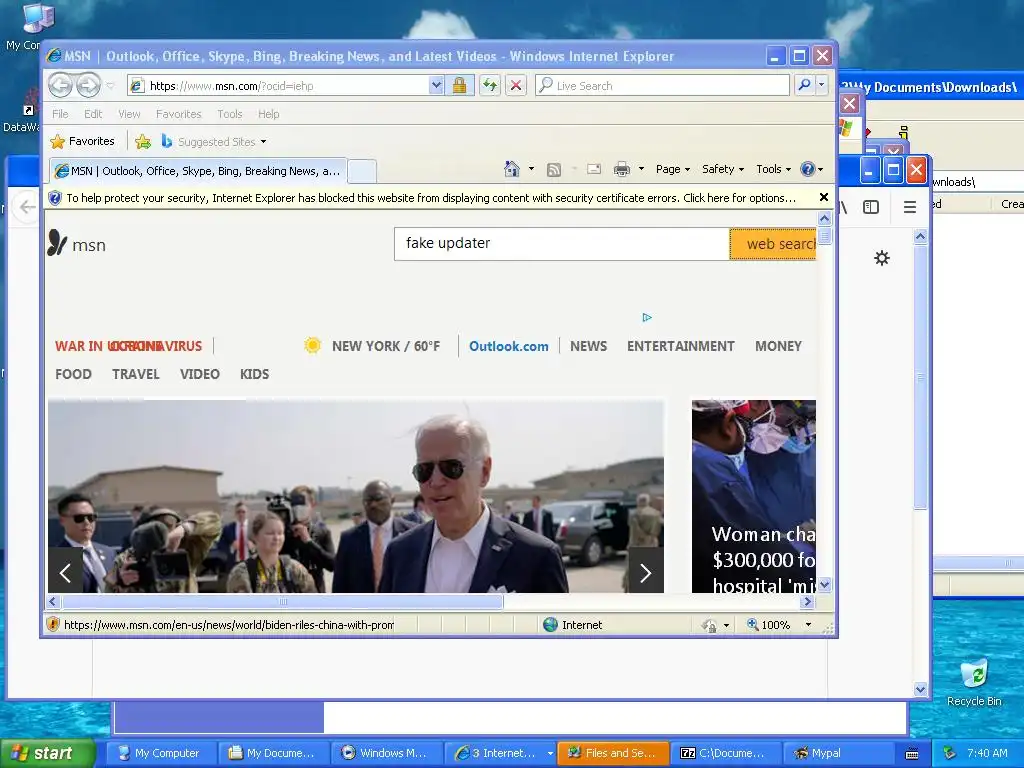
Task: Open the search provider dropdown arrow
Action: tap(822, 85)
